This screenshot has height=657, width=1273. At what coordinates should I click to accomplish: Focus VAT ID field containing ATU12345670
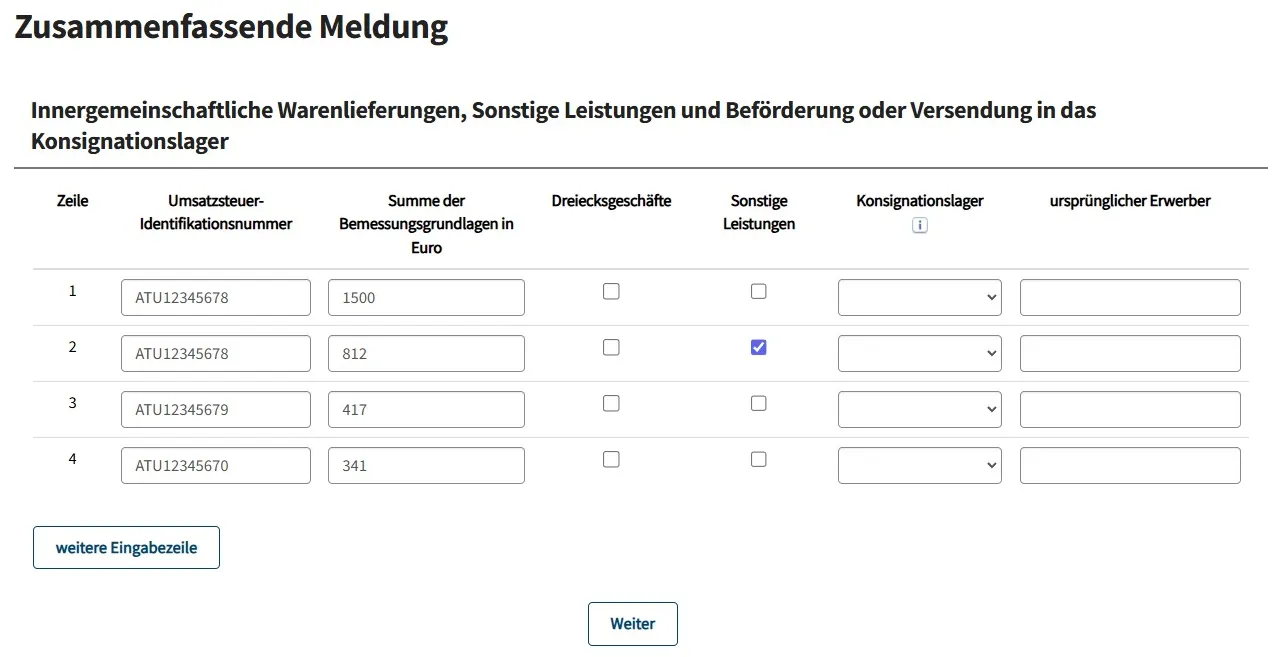click(216, 465)
